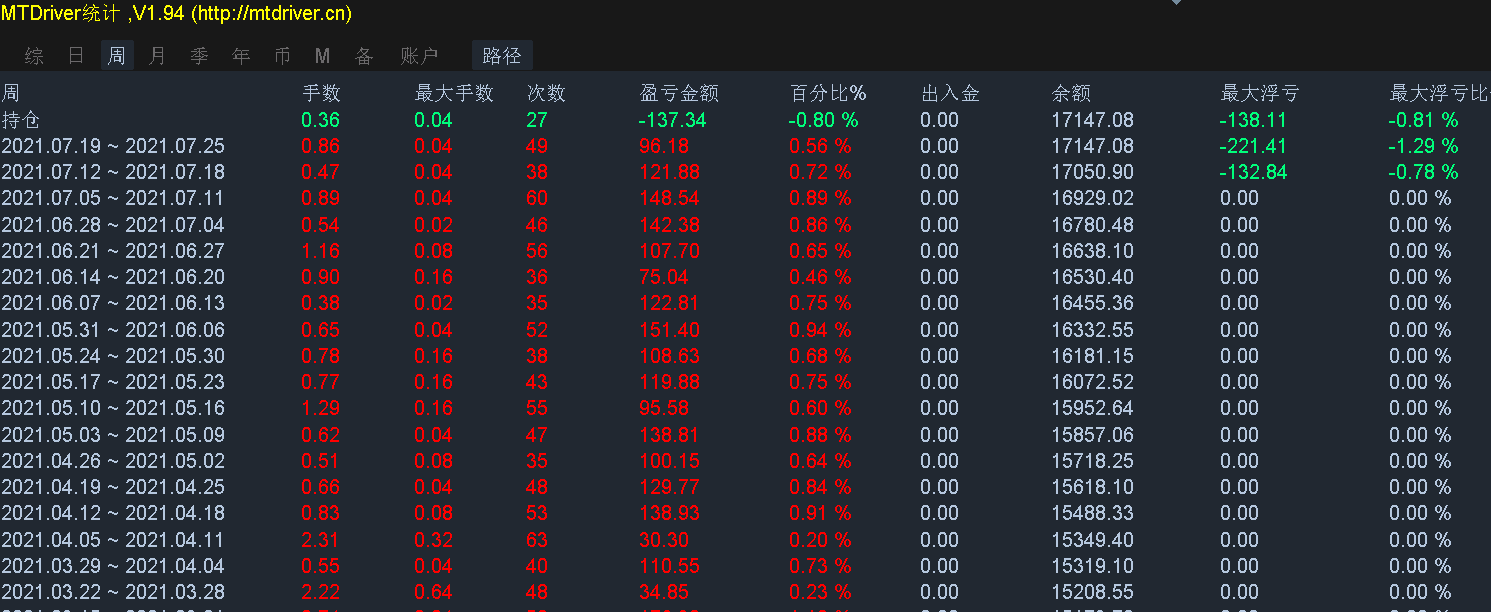Click the max floating loss -132.84
The width and height of the screenshot is (1491, 612).
tap(1254, 172)
